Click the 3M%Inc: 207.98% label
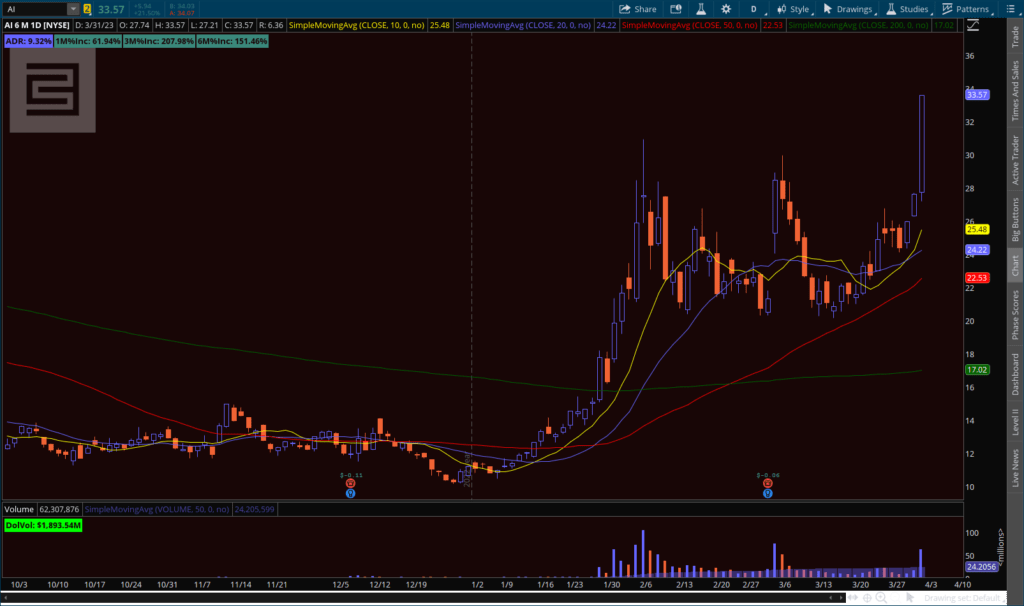1024x606 pixels. point(159,41)
